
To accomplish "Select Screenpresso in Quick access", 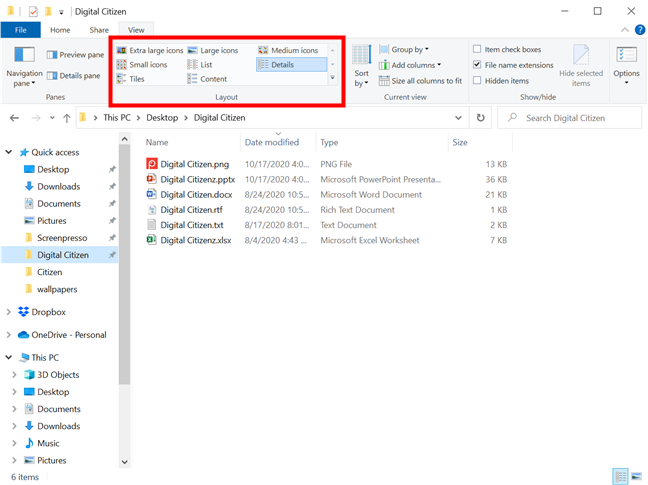I will [62, 238].
